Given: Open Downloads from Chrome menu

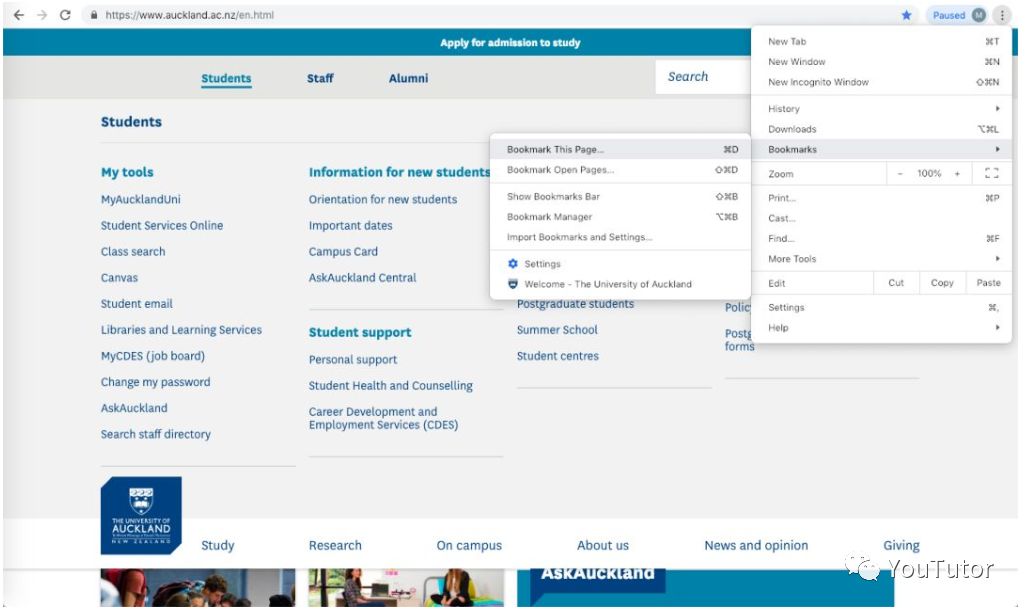Looking at the screenshot, I should [882, 129].
